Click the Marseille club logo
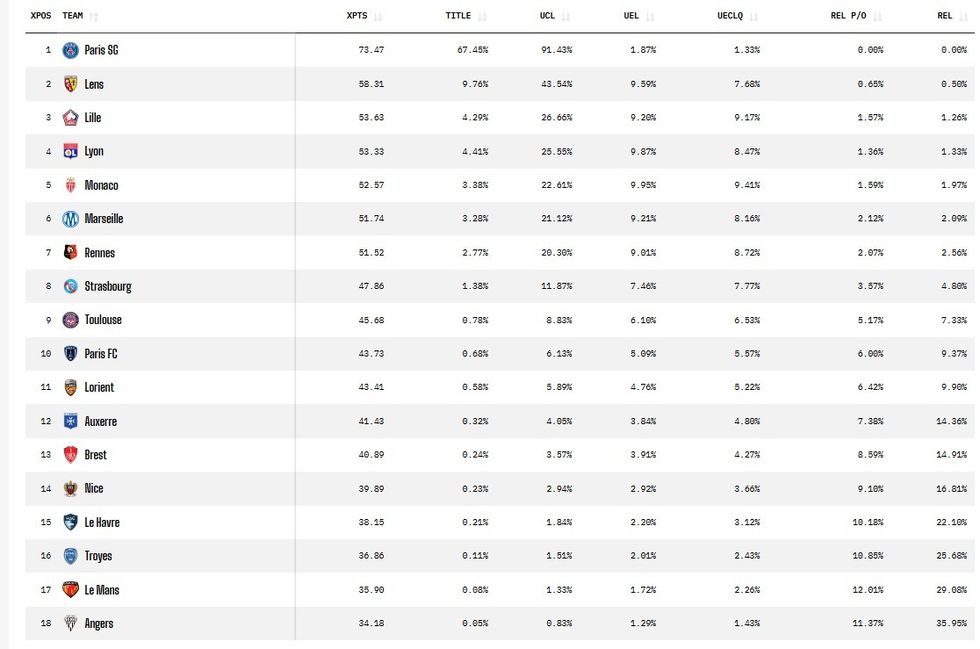This screenshot has height=649, width=980. coord(71,219)
